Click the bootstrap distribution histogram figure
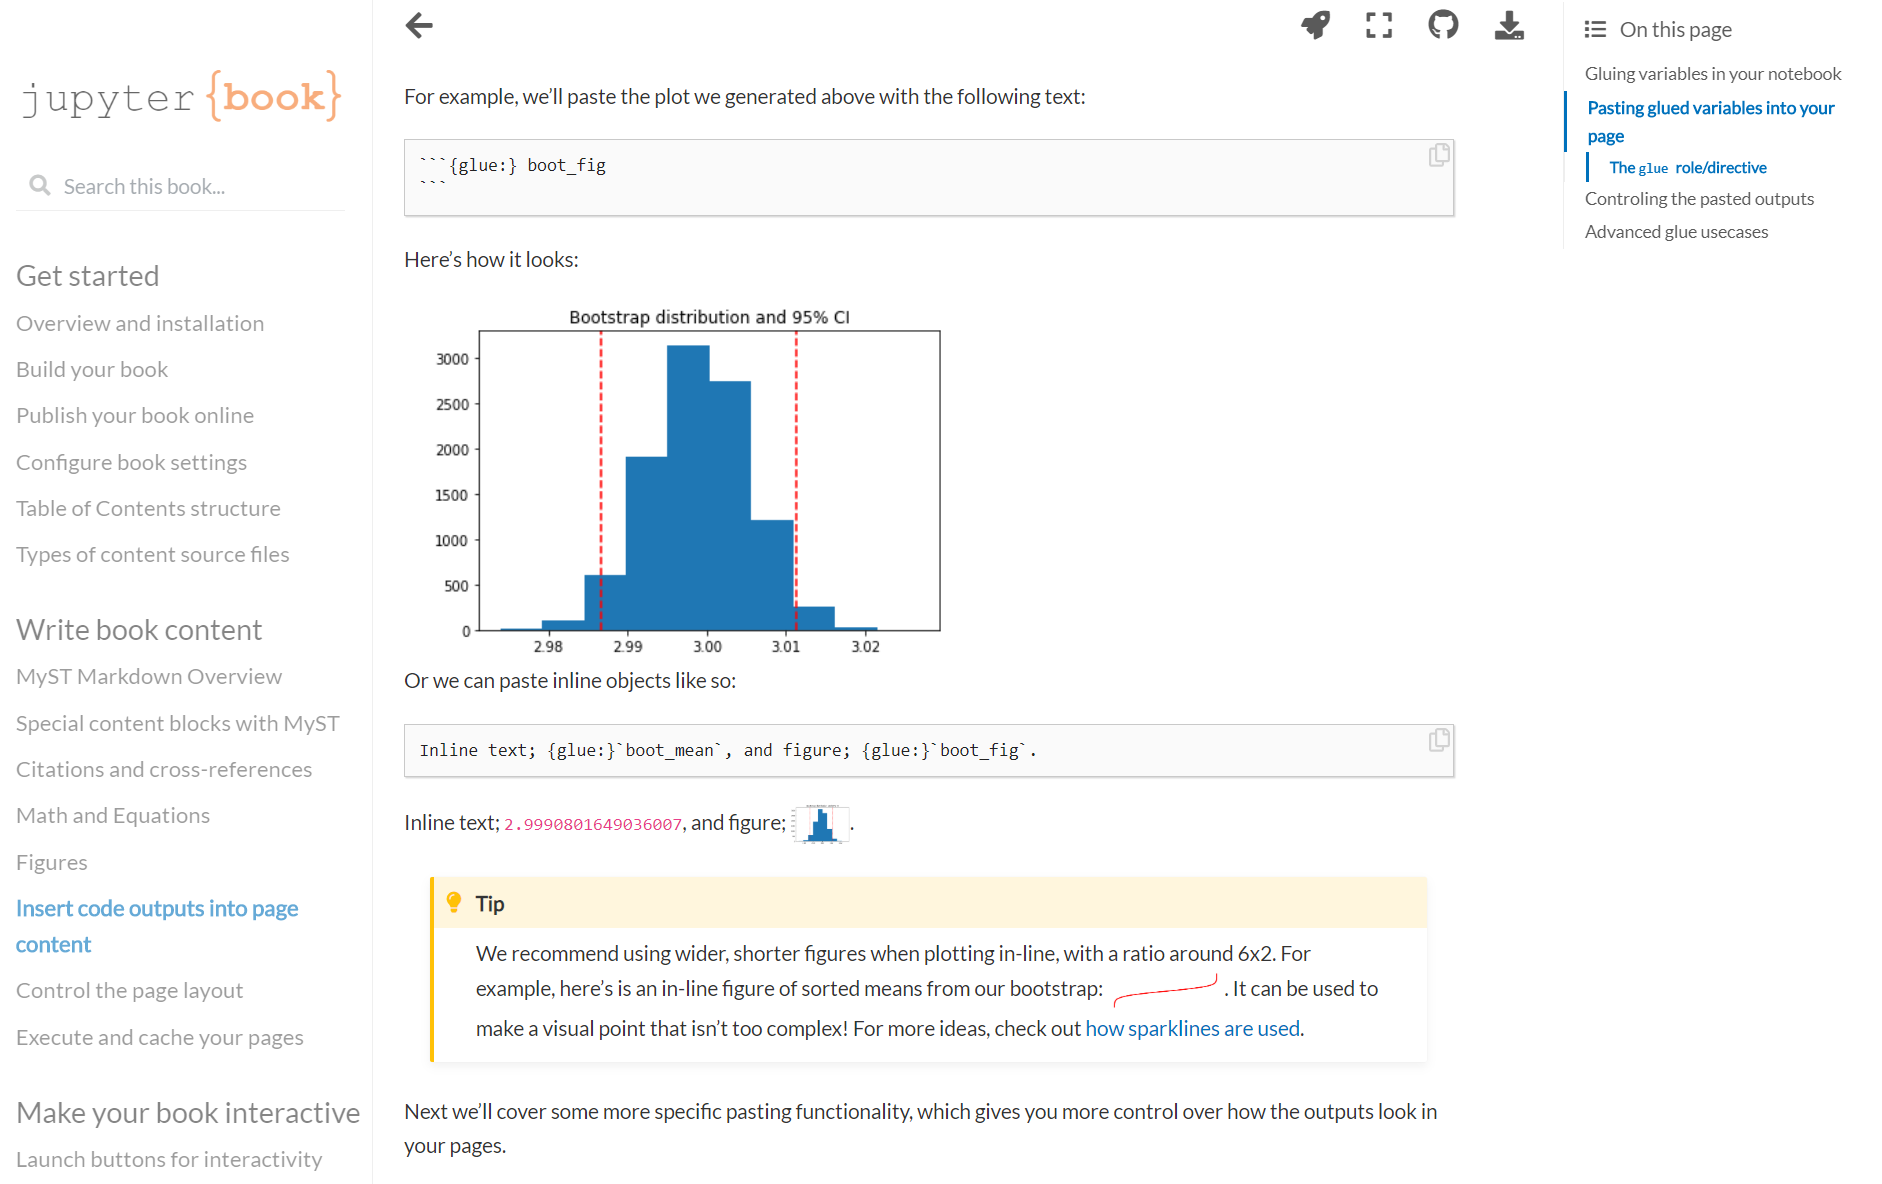 [x=688, y=482]
